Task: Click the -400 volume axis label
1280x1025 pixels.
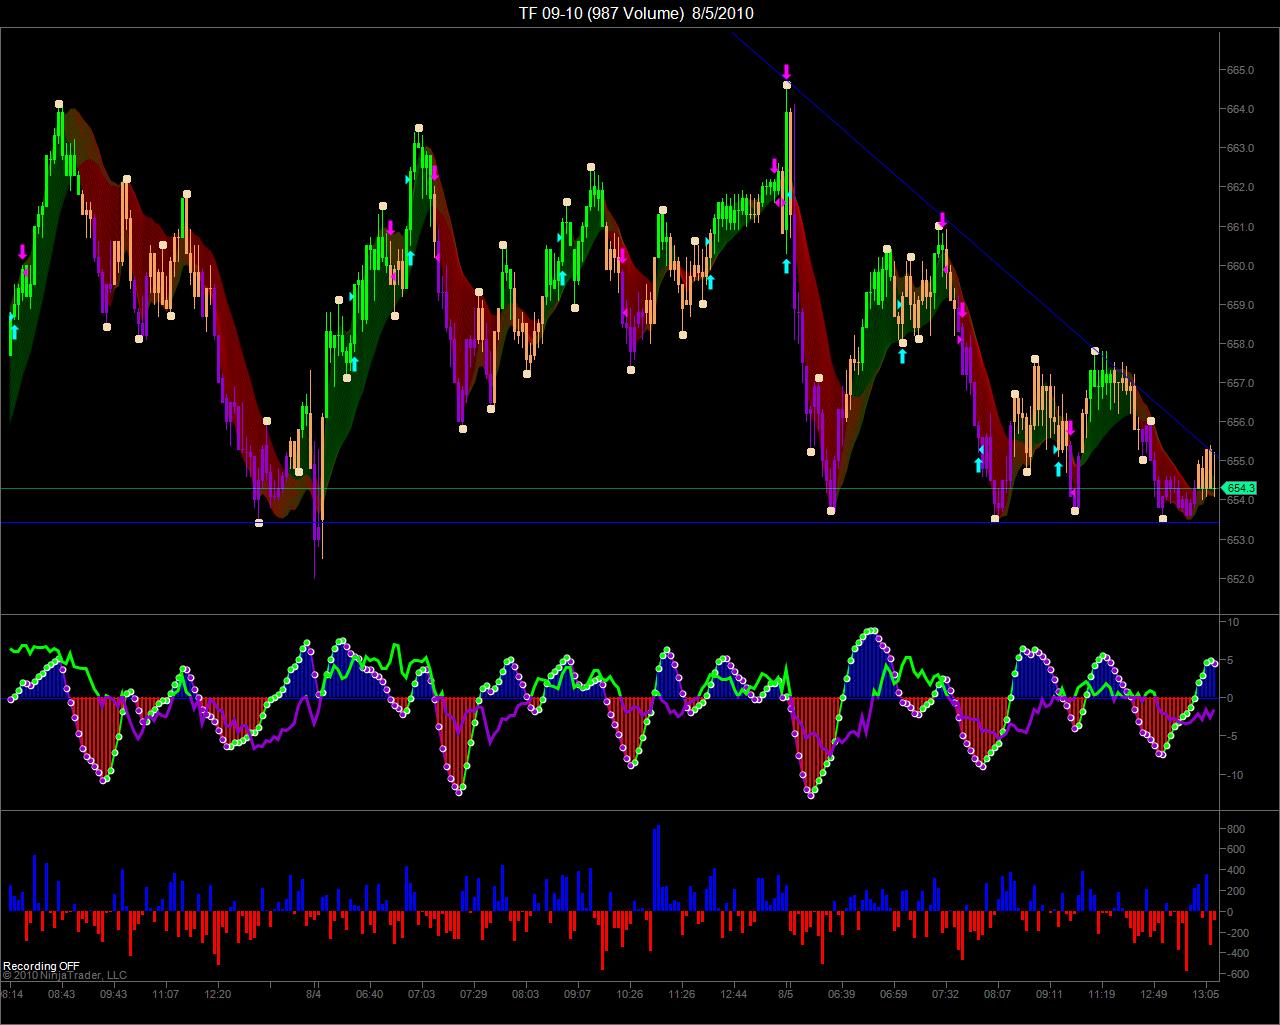Action: (x=1239, y=953)
